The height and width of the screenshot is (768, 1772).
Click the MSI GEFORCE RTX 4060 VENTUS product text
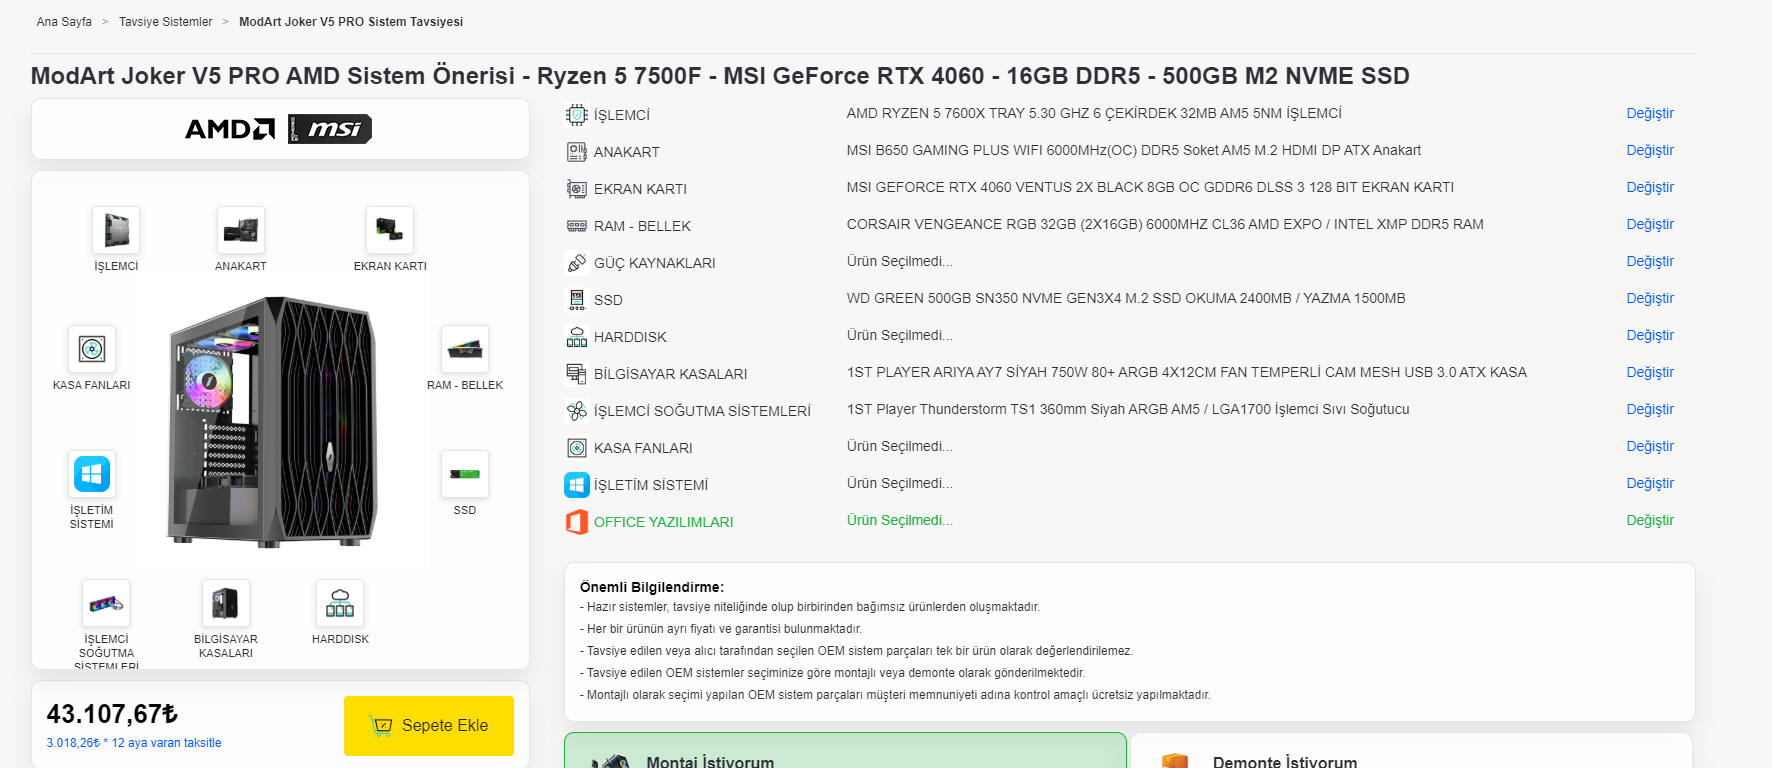click(1150, 187)
